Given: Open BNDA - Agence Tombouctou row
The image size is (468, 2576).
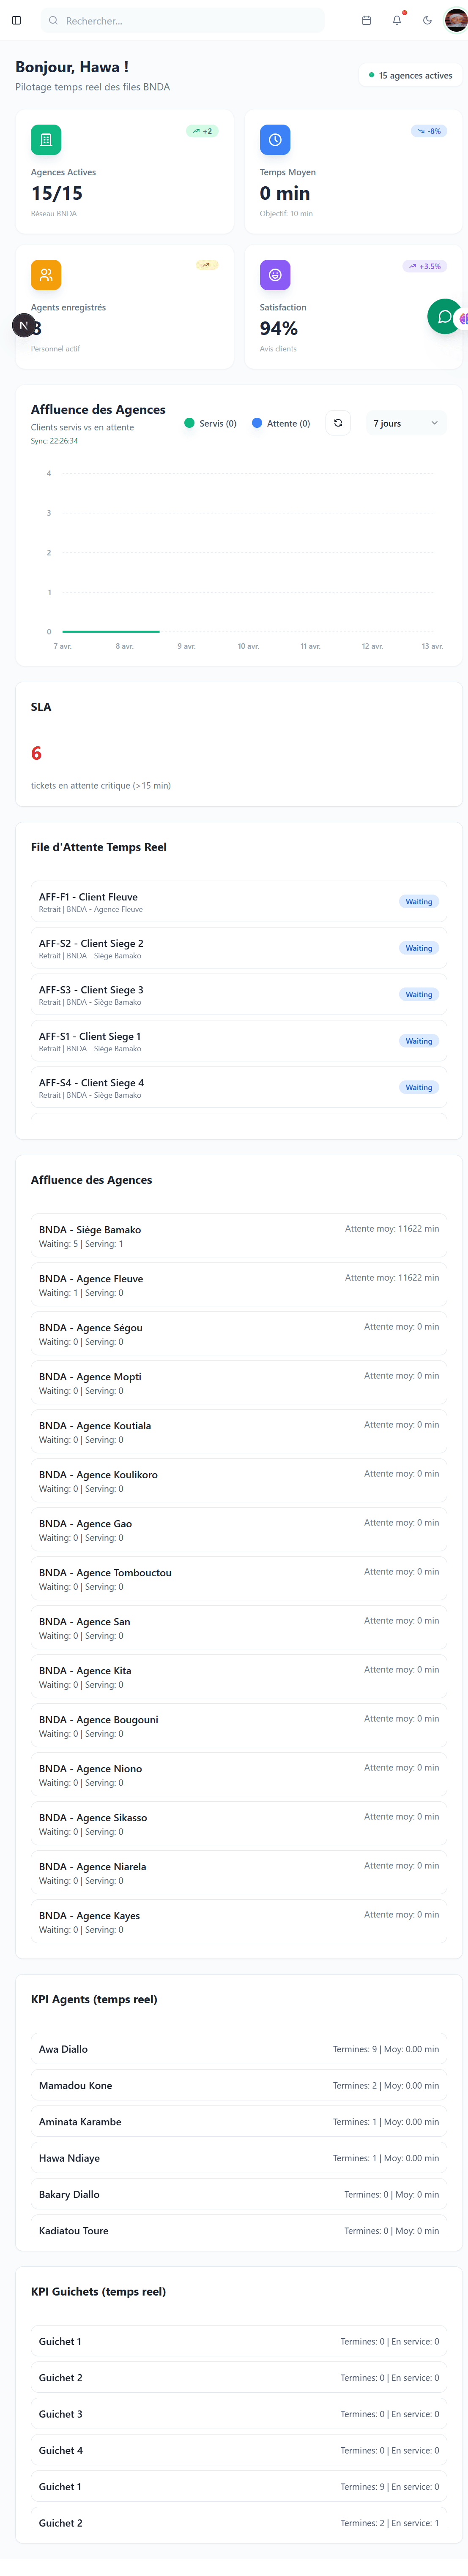Looking at the screenshot, I should (x=239, y=1579).
